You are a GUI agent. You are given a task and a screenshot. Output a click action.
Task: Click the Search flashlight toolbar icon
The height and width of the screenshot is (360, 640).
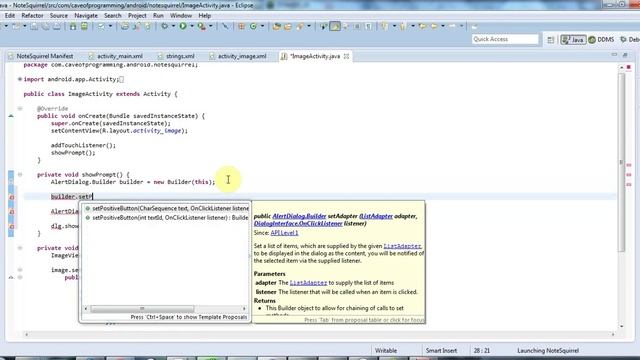pos(300,27)
